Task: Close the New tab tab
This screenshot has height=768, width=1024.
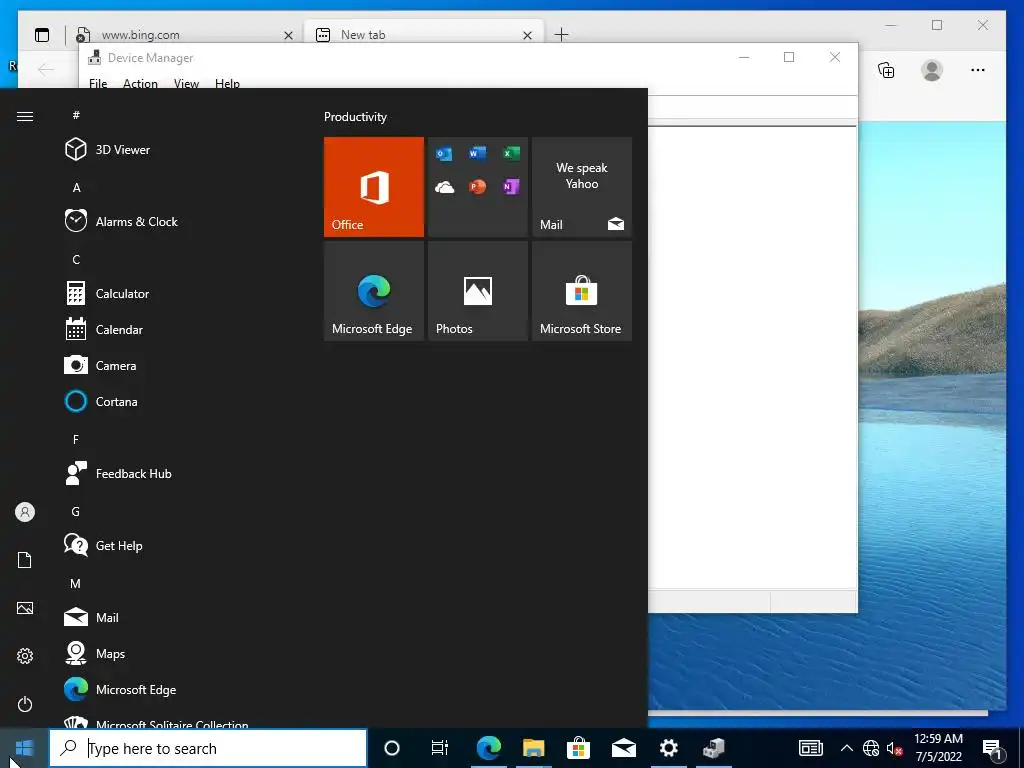Action: coord(528,35)
